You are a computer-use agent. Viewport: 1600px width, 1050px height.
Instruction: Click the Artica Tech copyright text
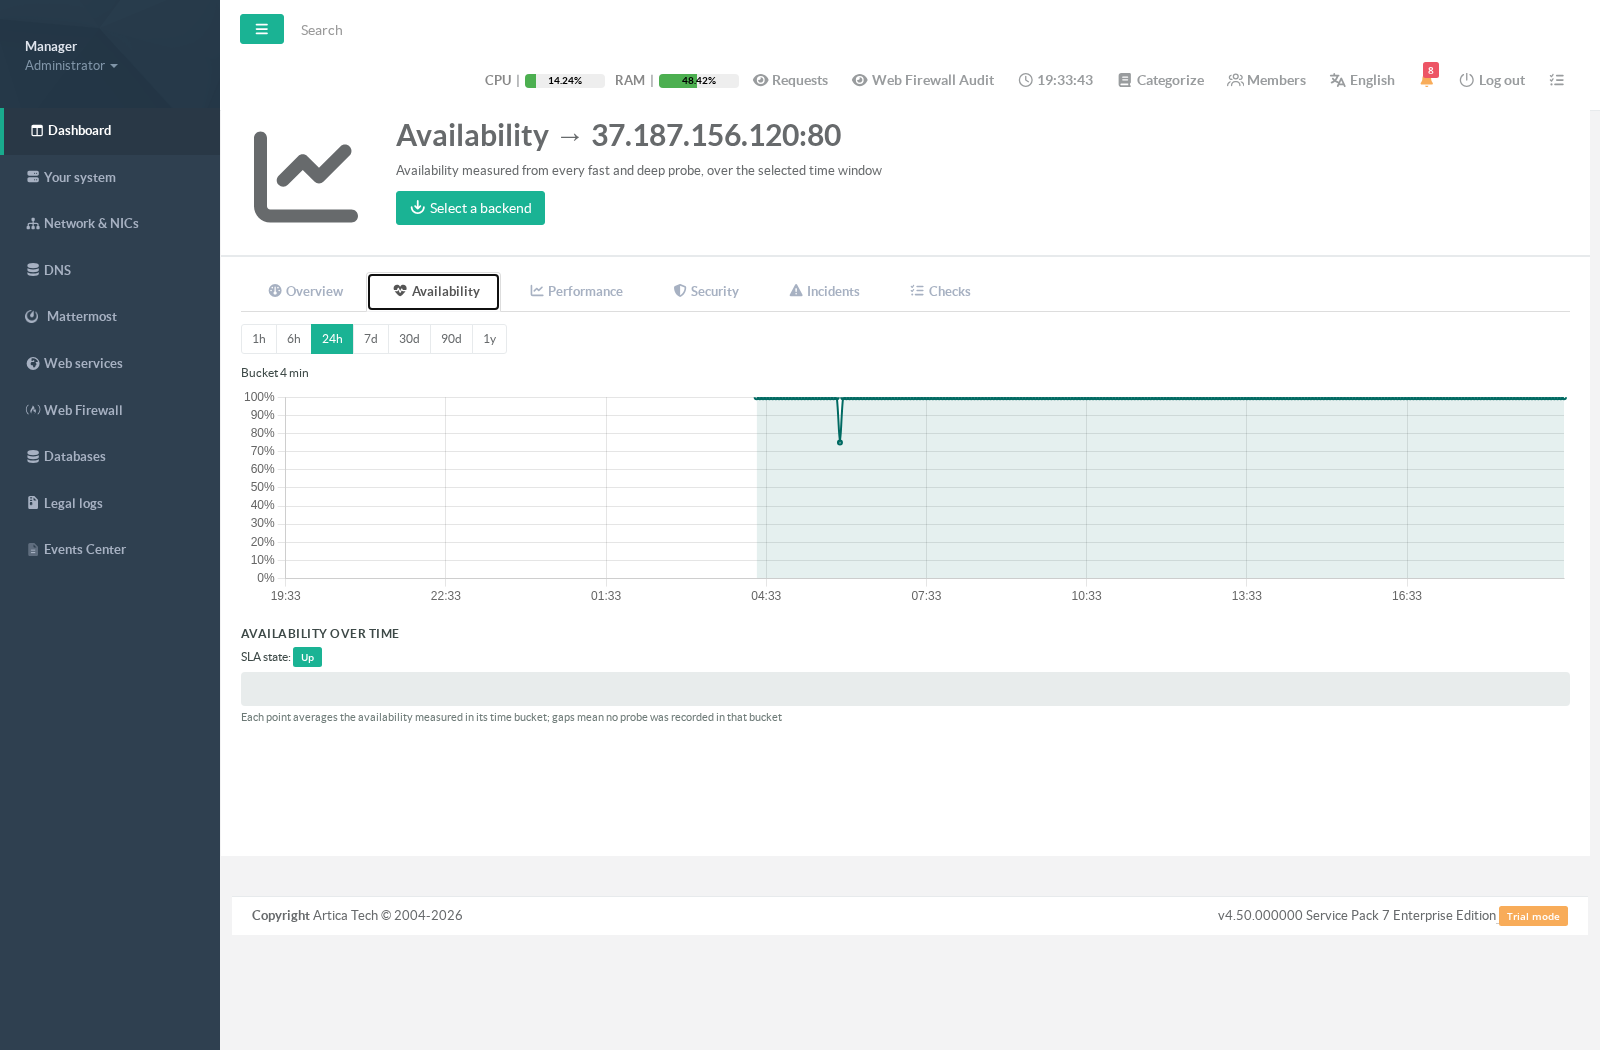tap(357, 915)
